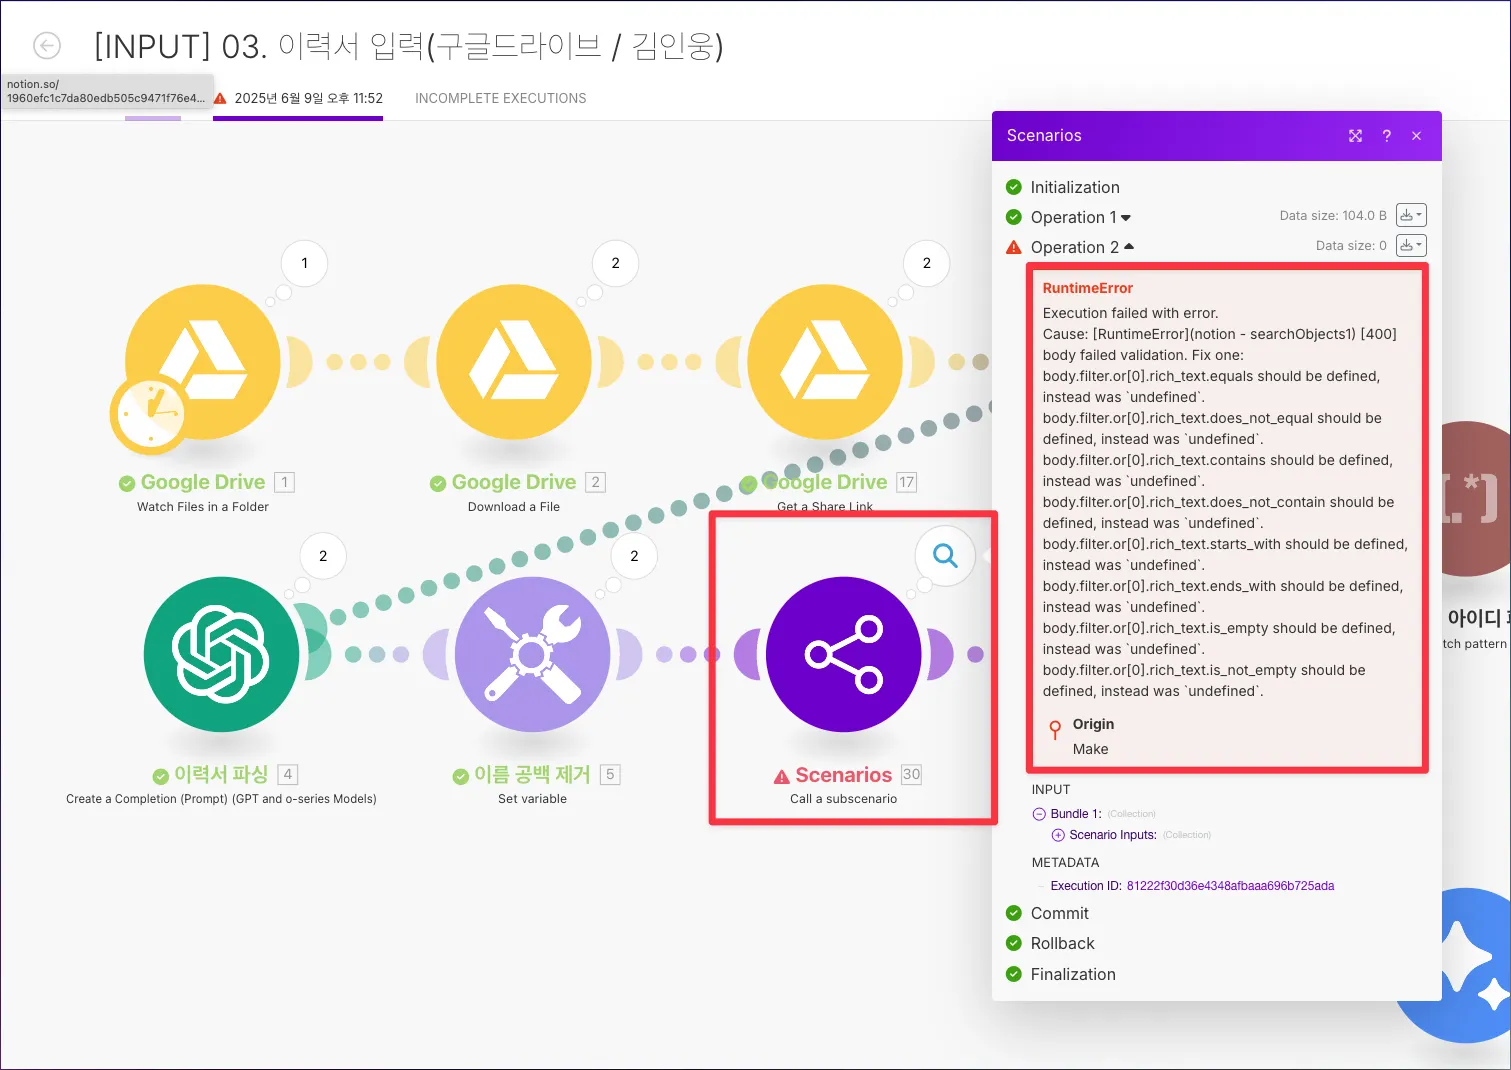The width and height of the screenshot is (1511, 1070).
Task: Click the INPUT section heading
Action: click(x=1051, y=790)
